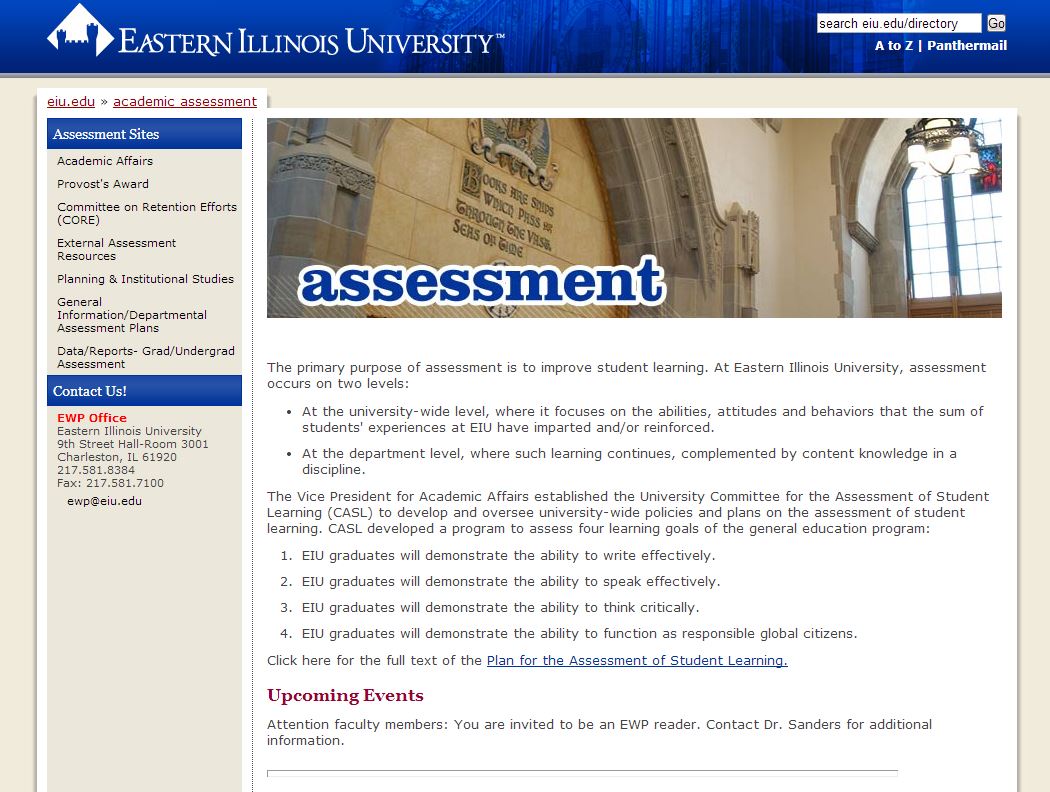Select Committee on Retention Efforts (CORE)
1050x792 pixels.
point(147,213)
